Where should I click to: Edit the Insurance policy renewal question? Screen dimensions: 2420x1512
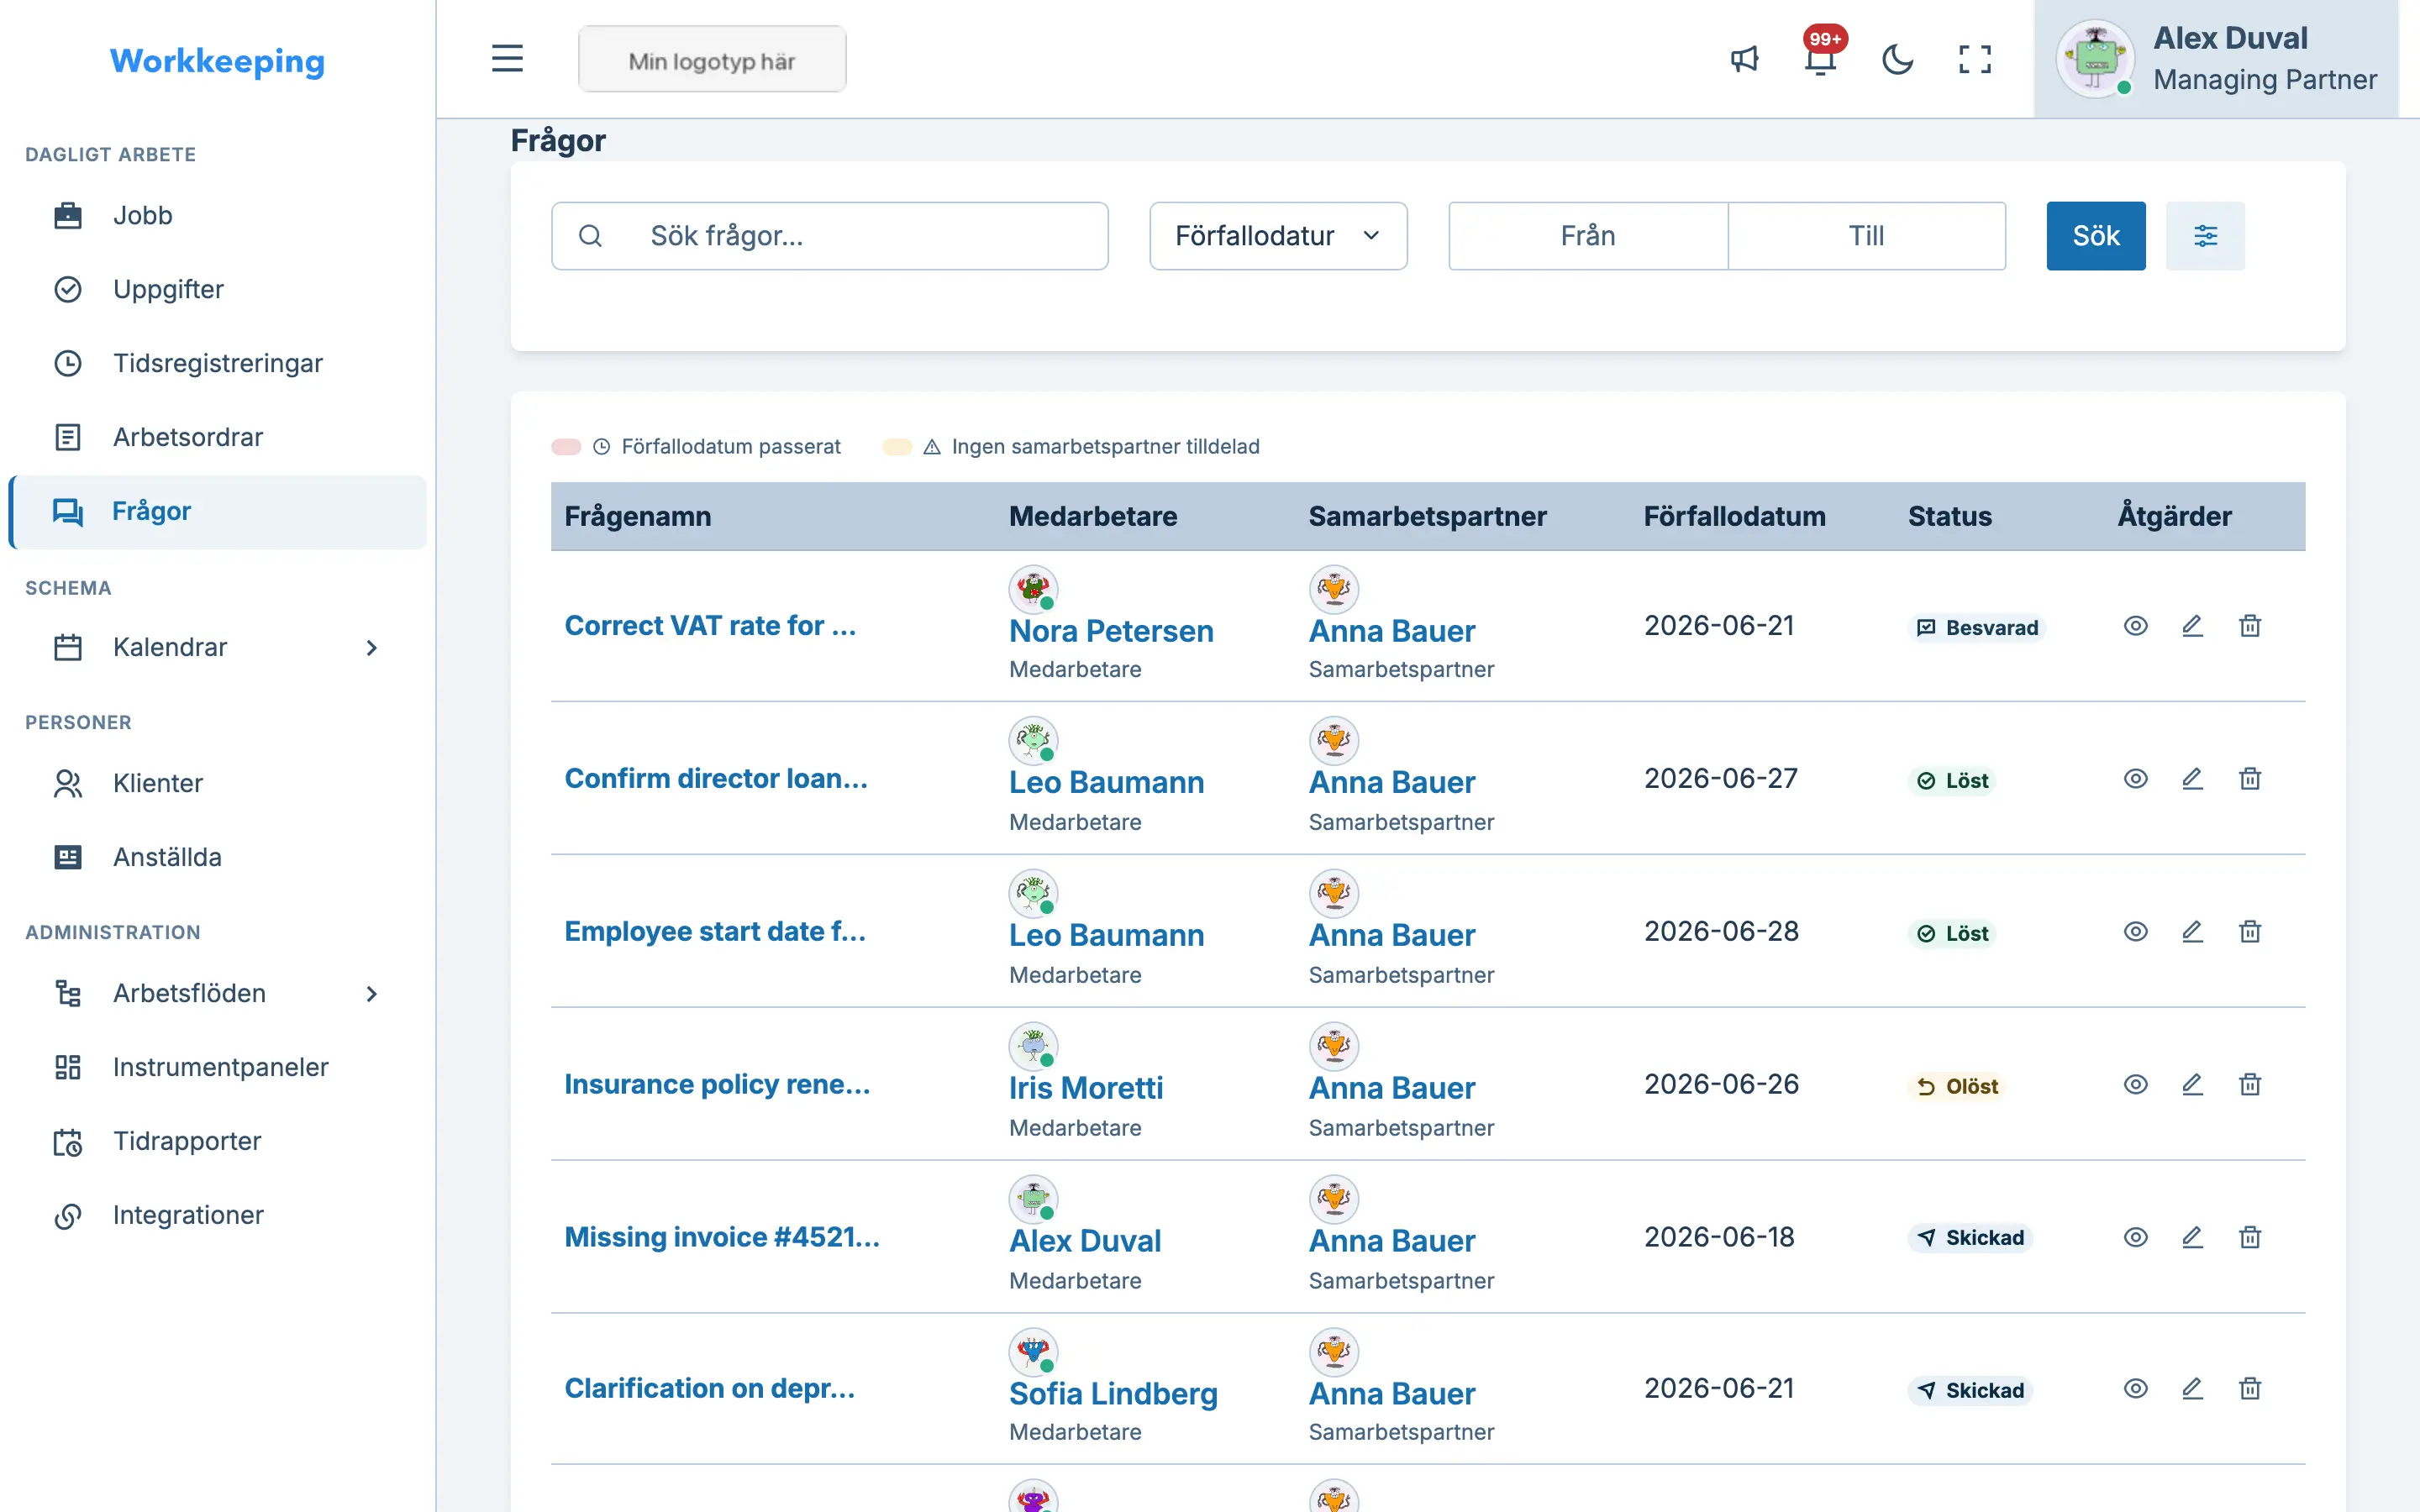[x=2192, y=1085]
